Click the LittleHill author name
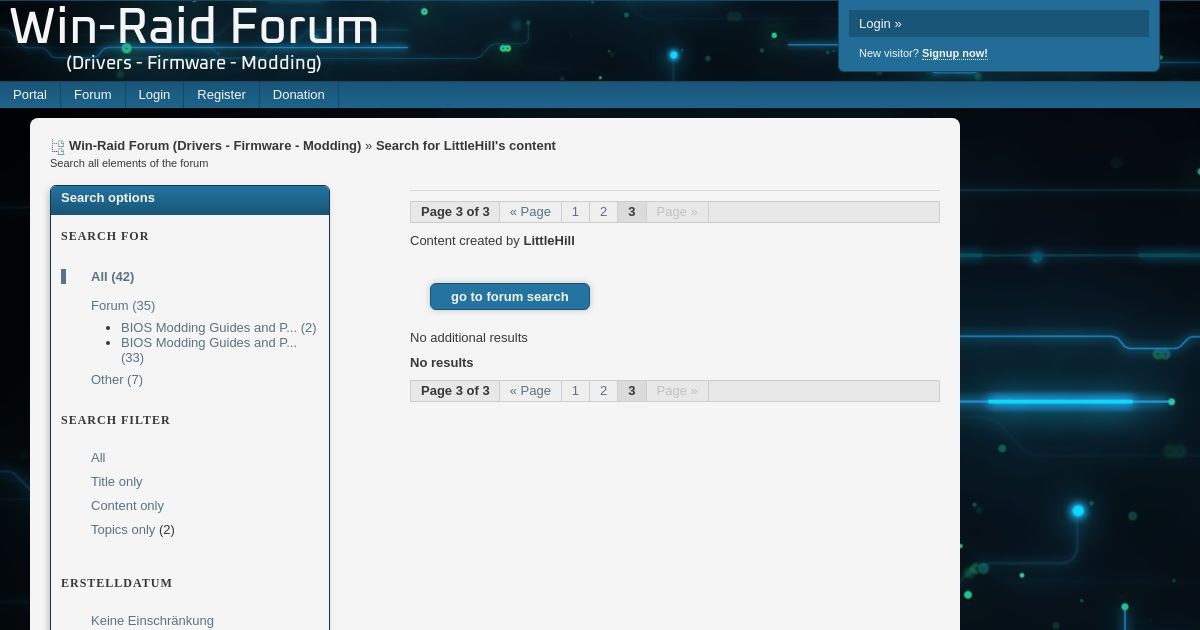This screenshot has height=630, width=1200. tap(549, 240)
